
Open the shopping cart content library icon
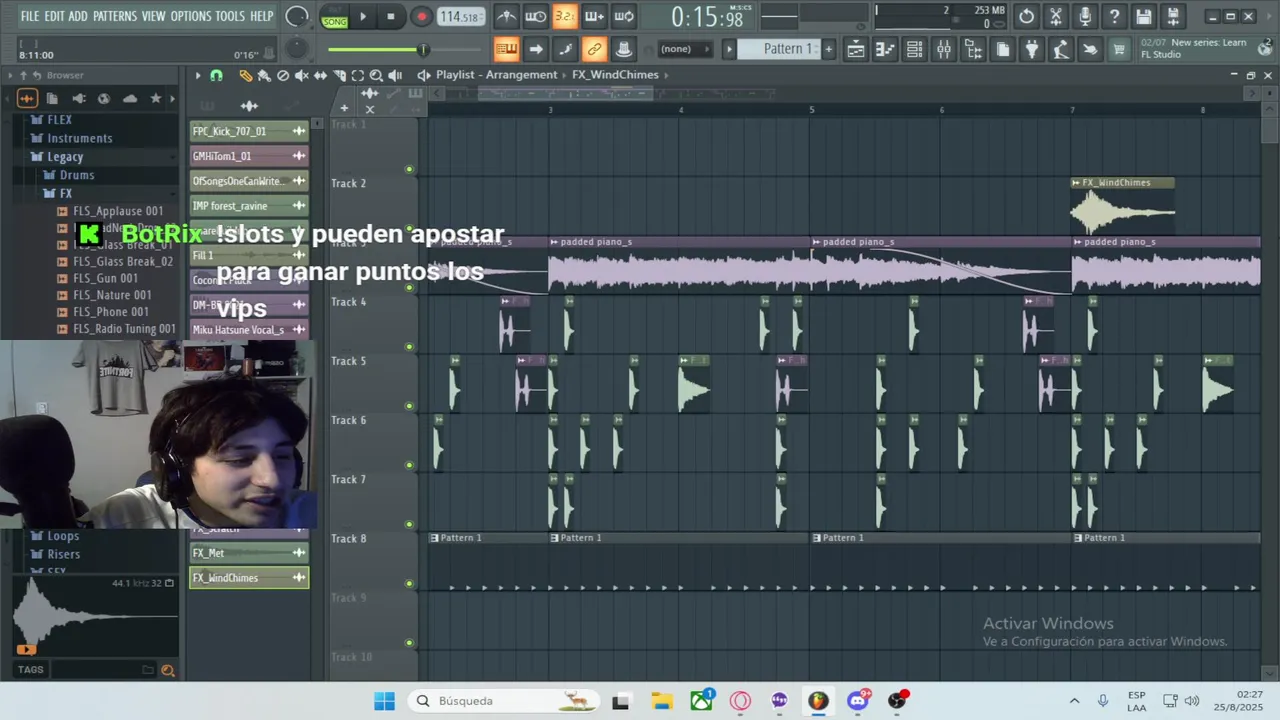1119,49
